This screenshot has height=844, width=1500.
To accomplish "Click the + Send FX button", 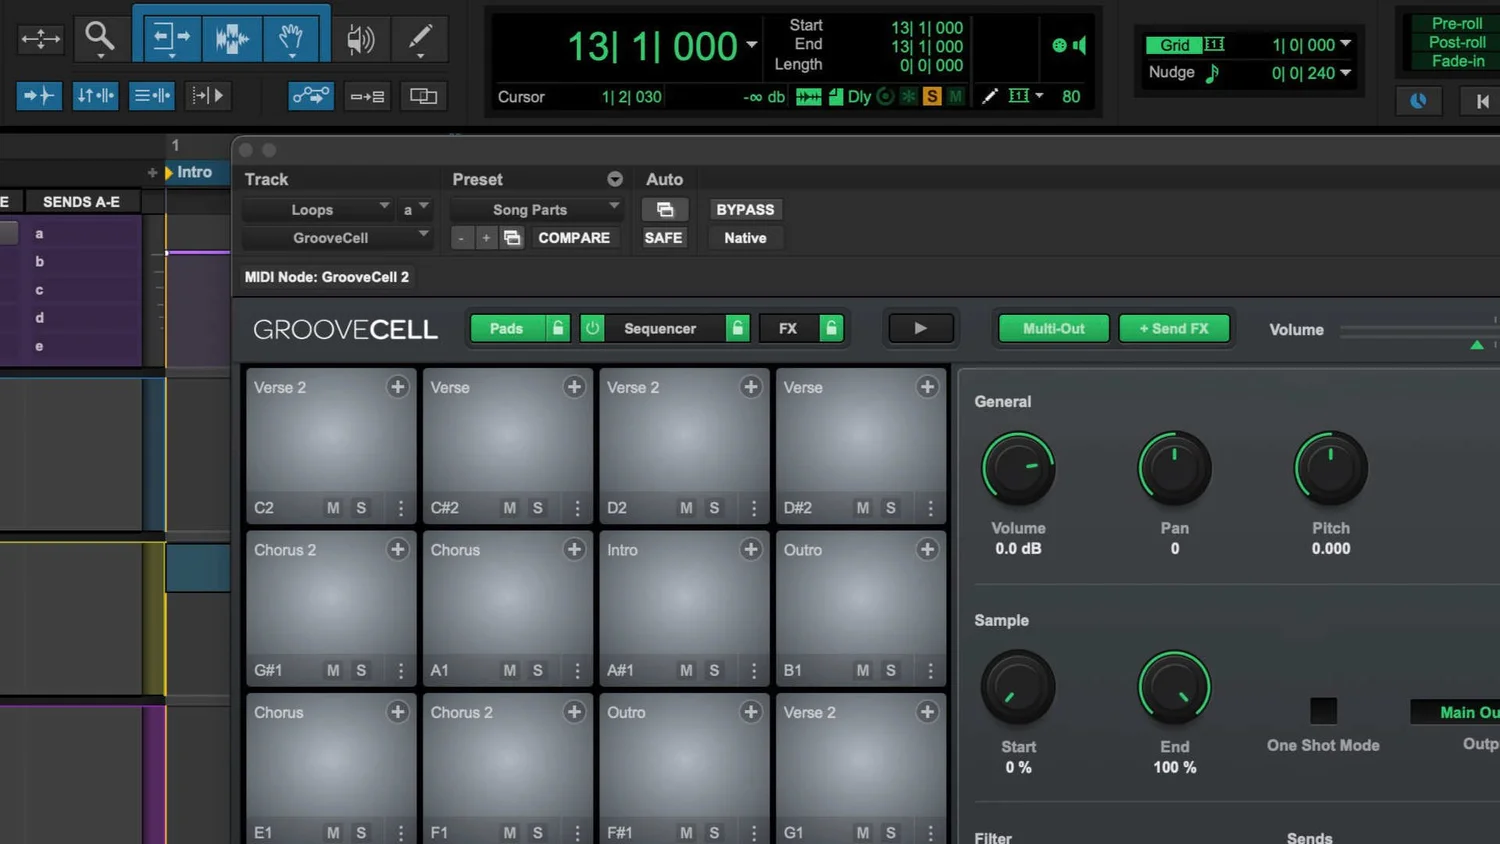I will pyautogui.click(x=1174, y=328).
